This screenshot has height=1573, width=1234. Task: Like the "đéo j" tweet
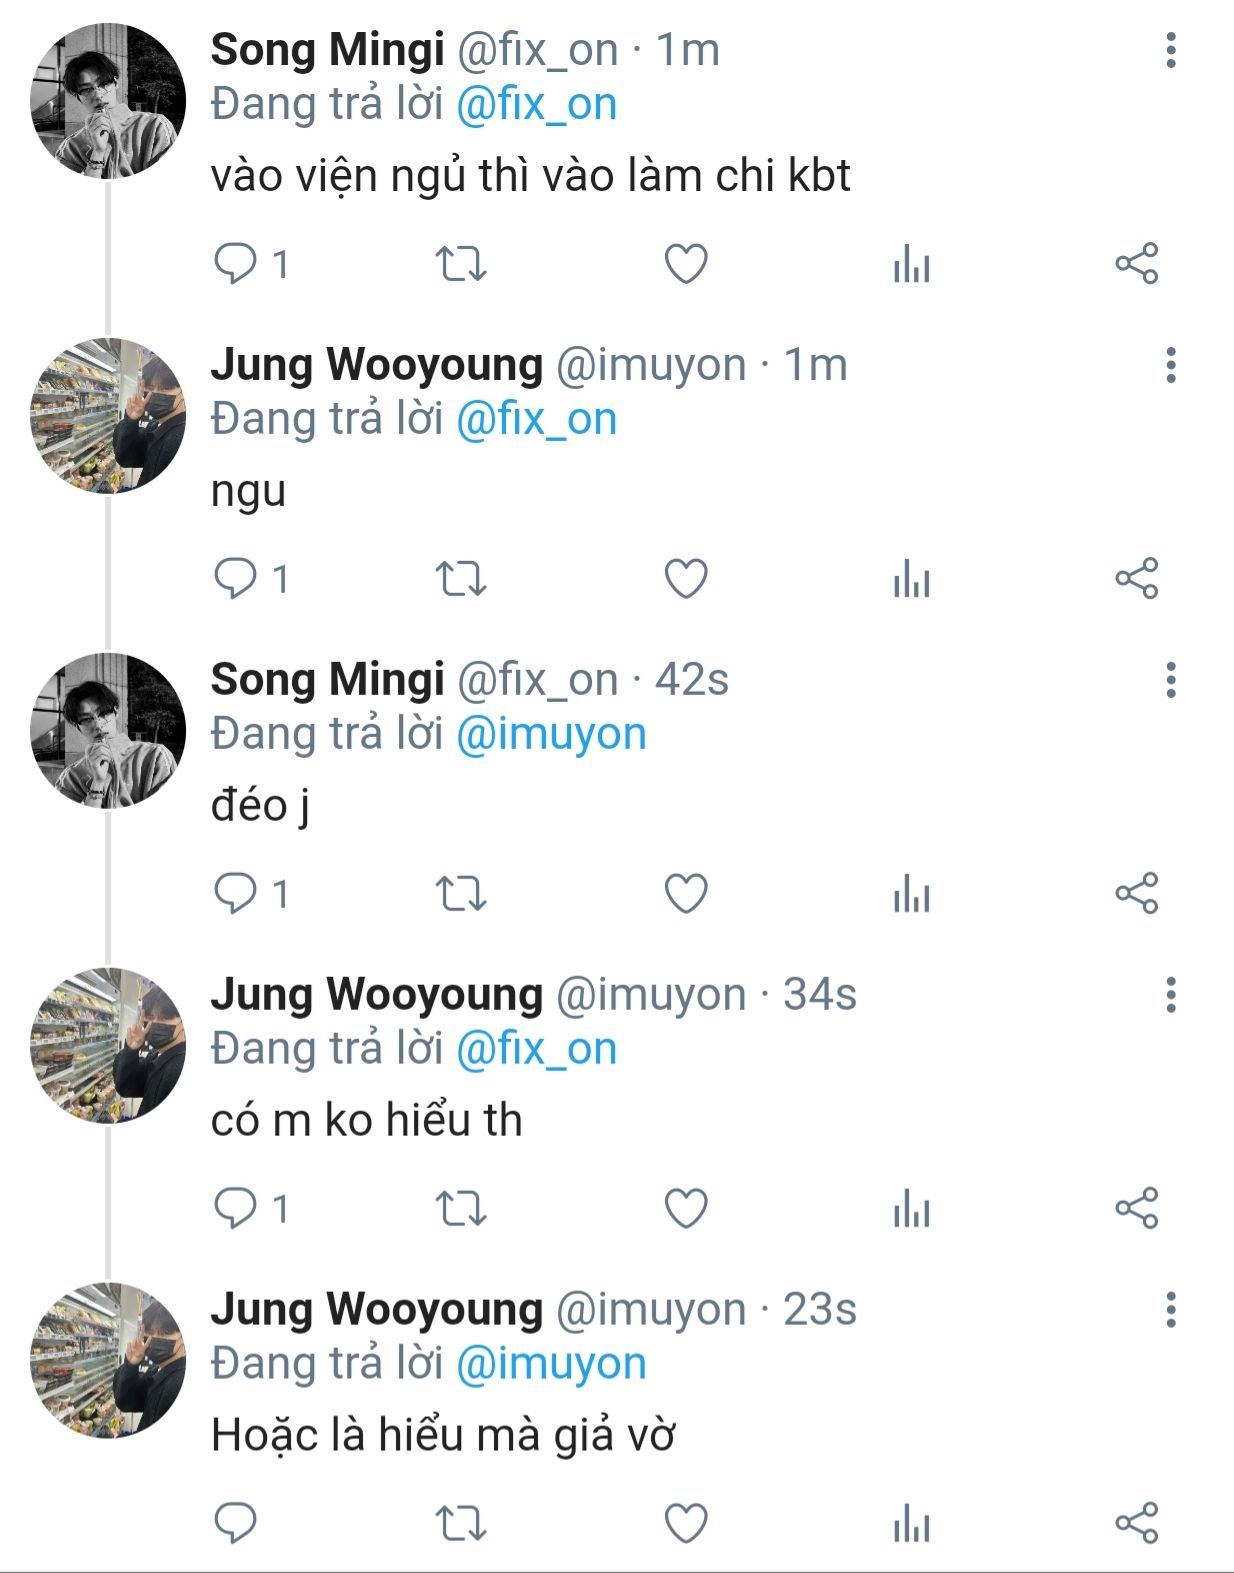[x=686, y=894]
